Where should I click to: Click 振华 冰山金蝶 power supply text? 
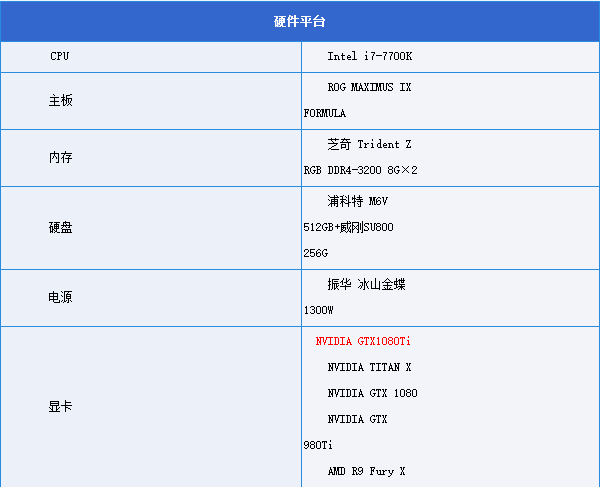[x=366, y=284]
